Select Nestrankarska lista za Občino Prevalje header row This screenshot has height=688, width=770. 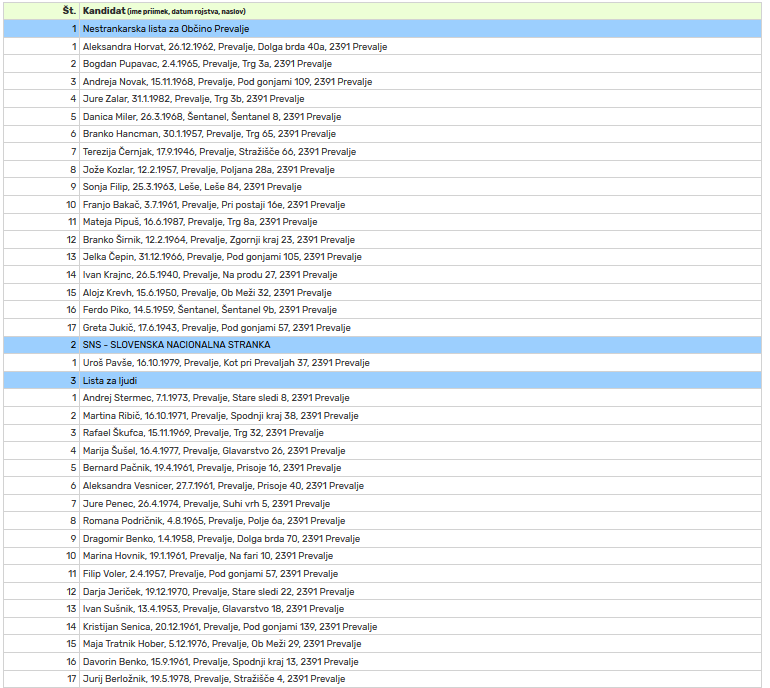pos(166,29)
